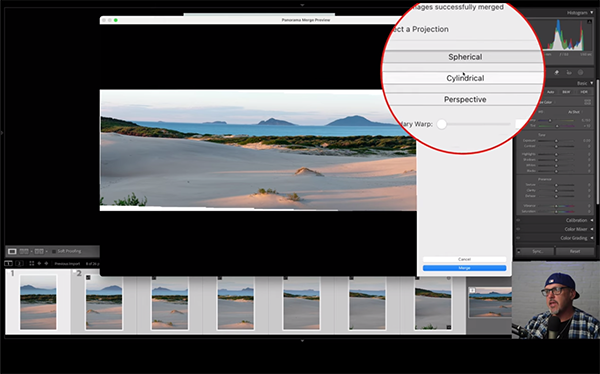This screenshot has height=374, width=600.
Task: Toggle Color Mixer panel visibility eye
Action: pos(518,229)
